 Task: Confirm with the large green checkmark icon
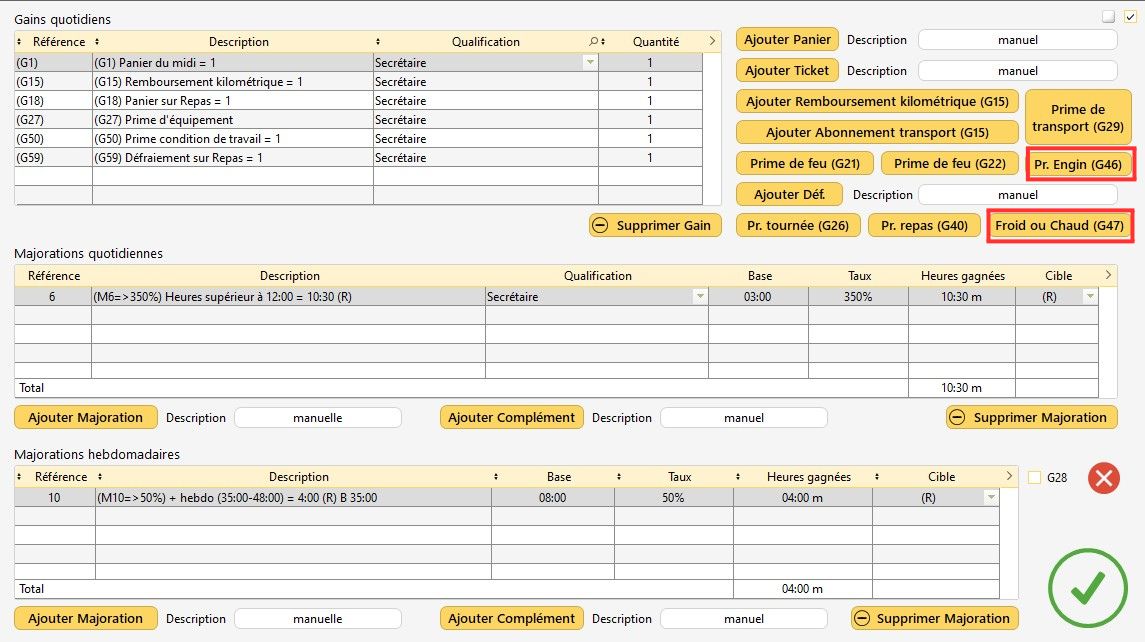(1086, 590)
